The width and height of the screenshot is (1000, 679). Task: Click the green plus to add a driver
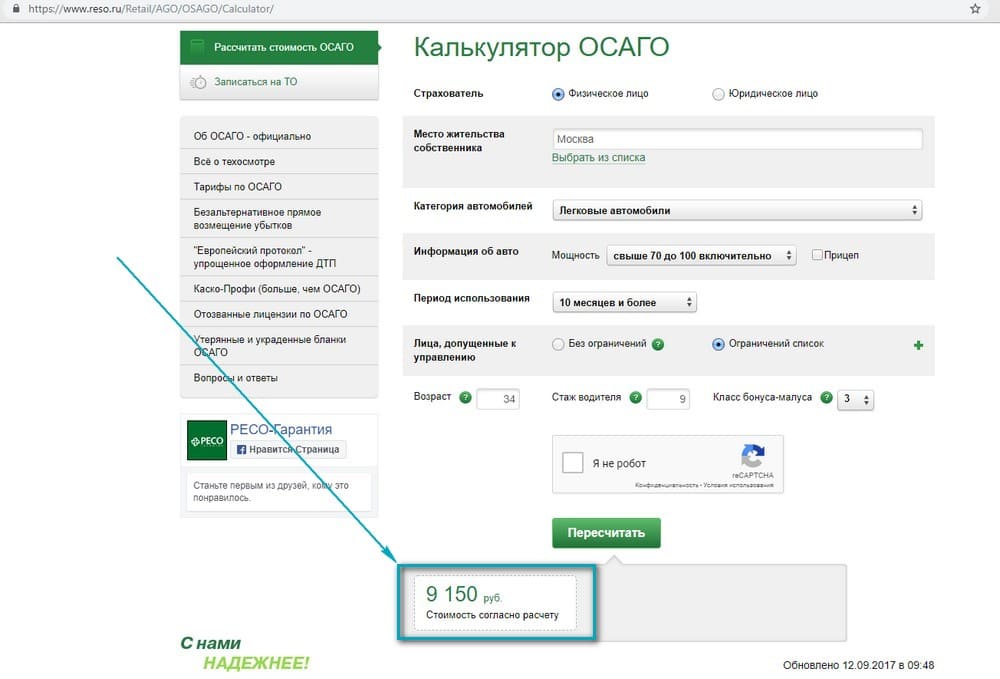coord(917,345)
